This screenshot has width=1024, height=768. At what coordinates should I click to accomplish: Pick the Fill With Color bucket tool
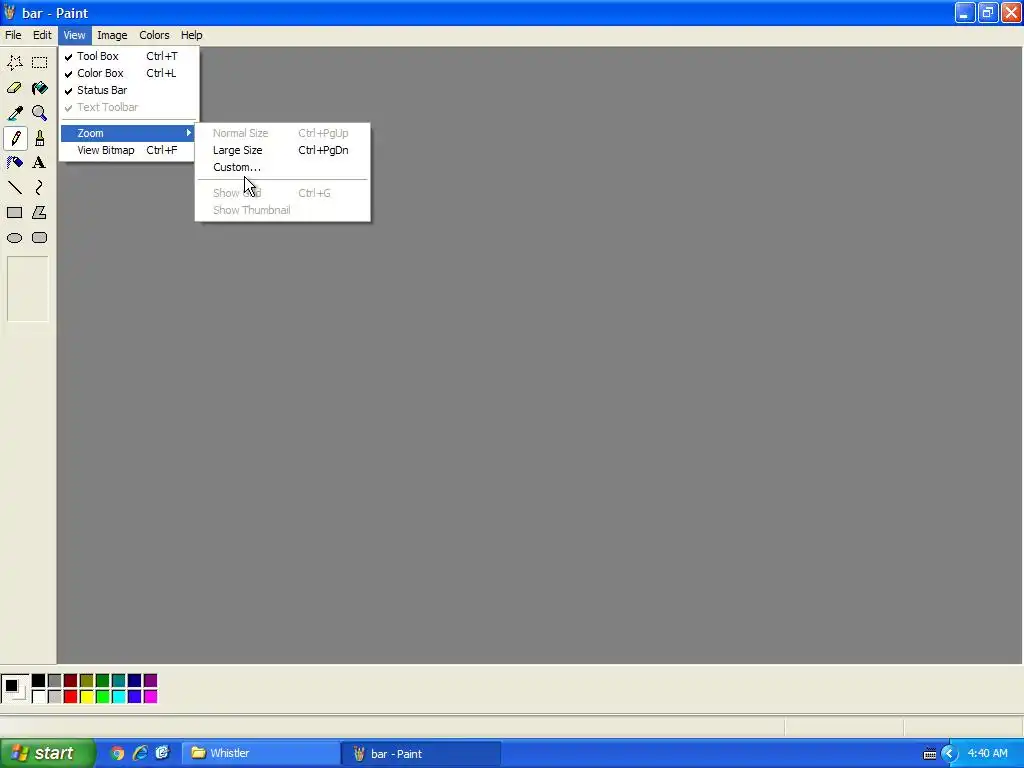tap(40, 88)
